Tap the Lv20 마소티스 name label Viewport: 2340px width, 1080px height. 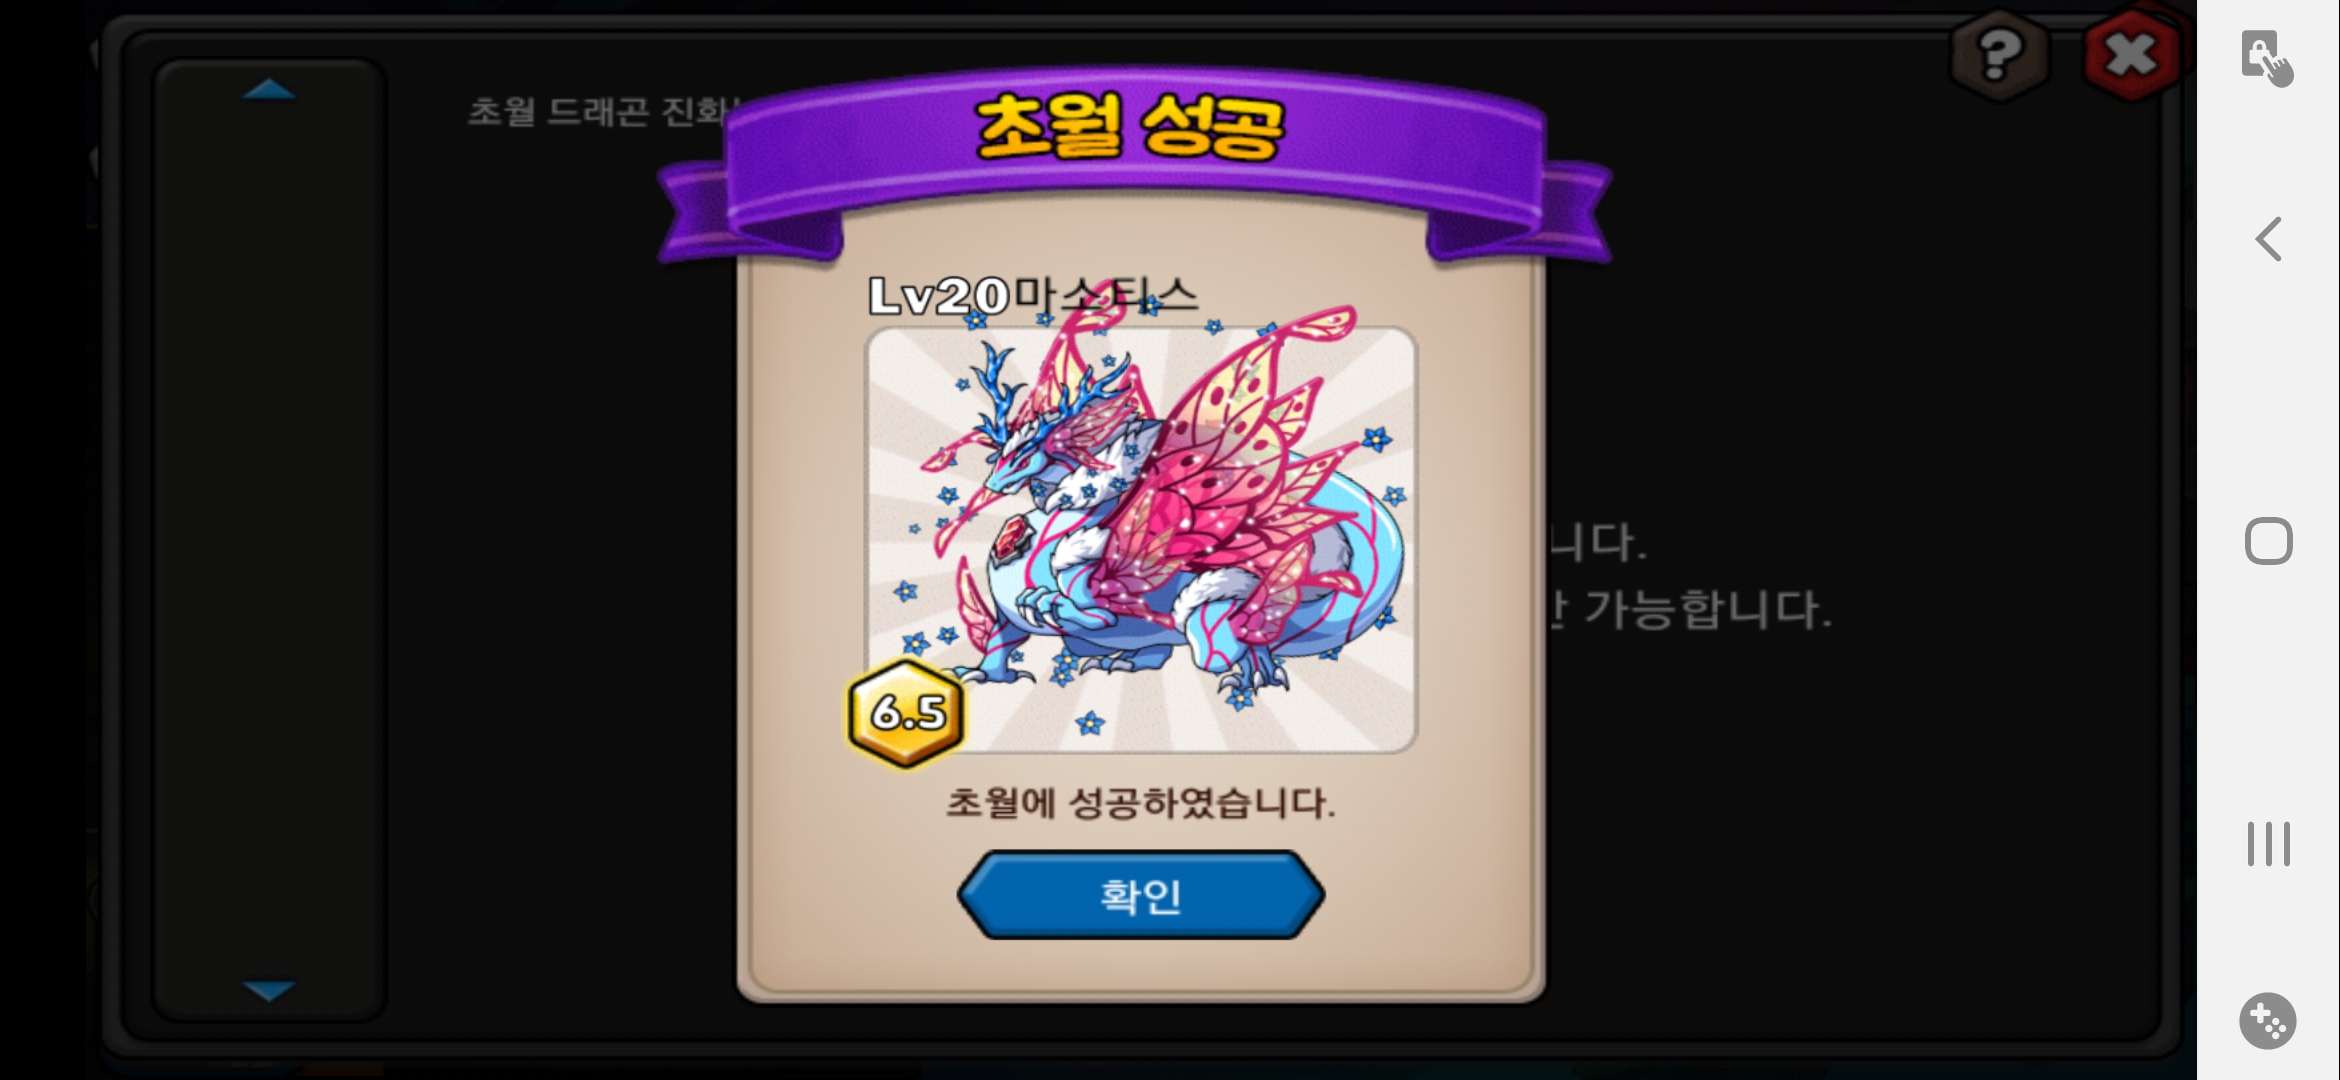(1033, 296)
